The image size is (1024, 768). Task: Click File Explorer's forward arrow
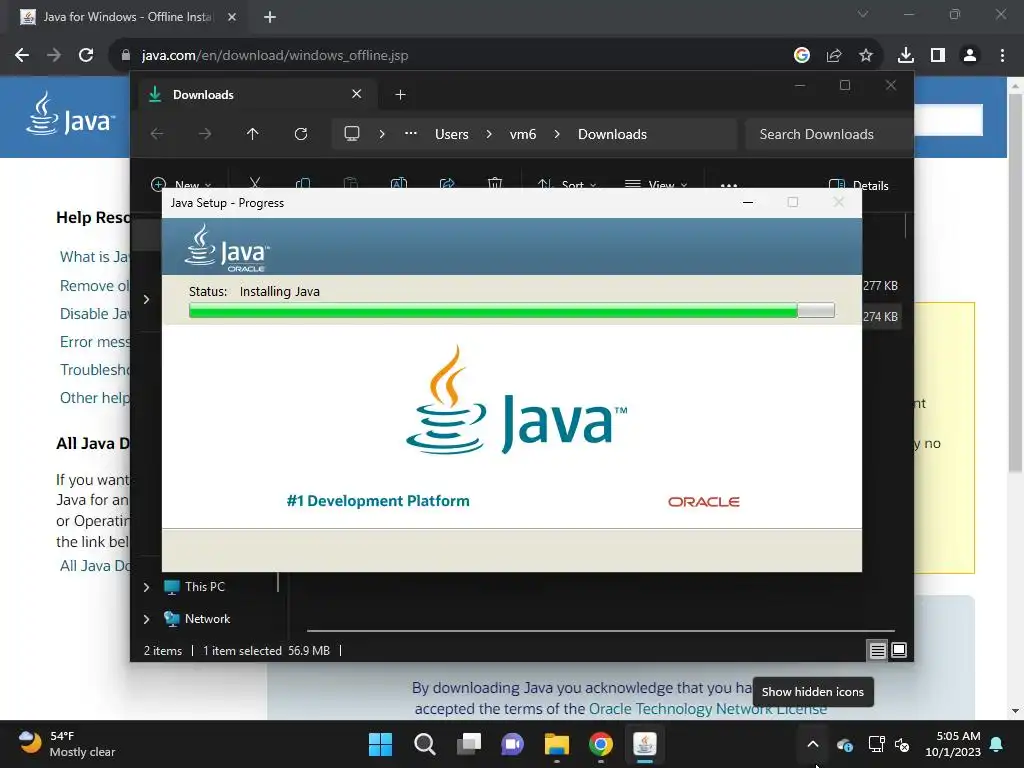click(x=205, y=134)
